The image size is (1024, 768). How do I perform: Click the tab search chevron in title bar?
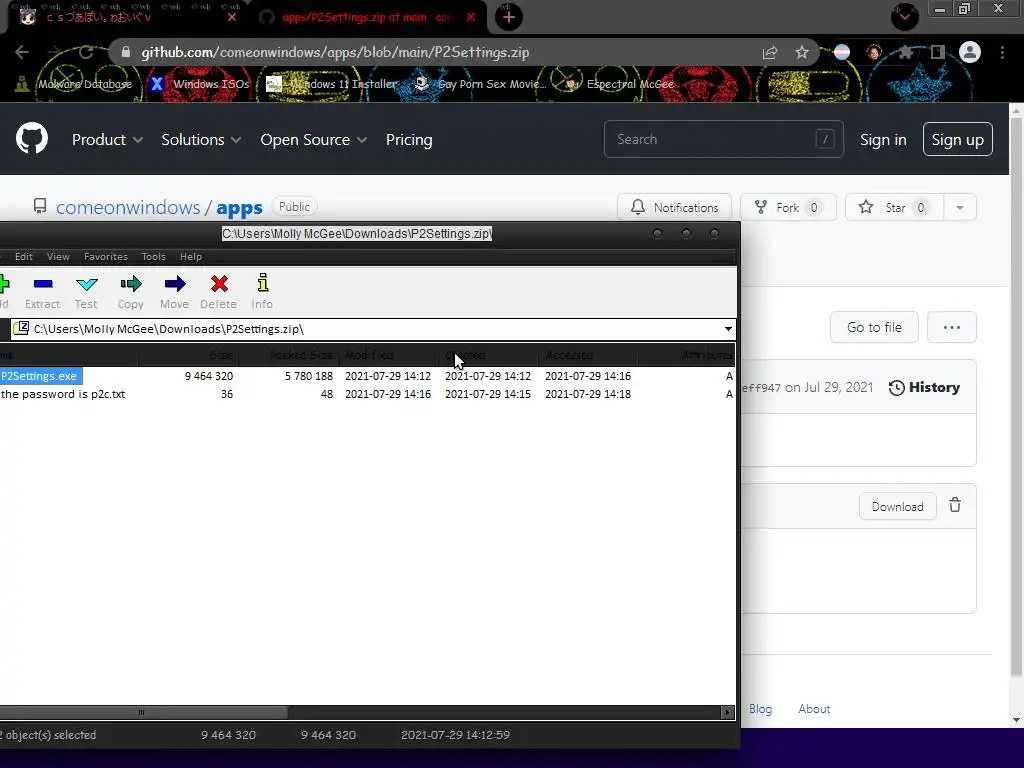pos(904,17)
